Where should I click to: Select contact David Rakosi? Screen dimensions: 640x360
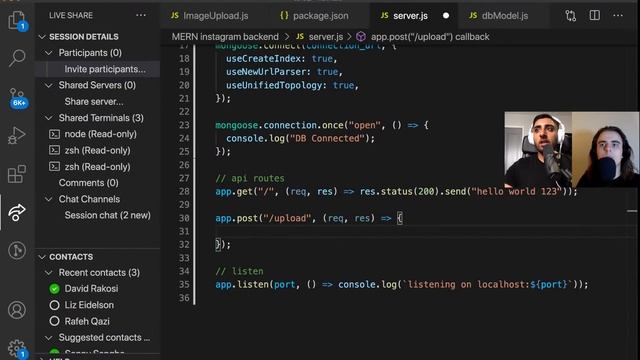[x=91, y=289]
